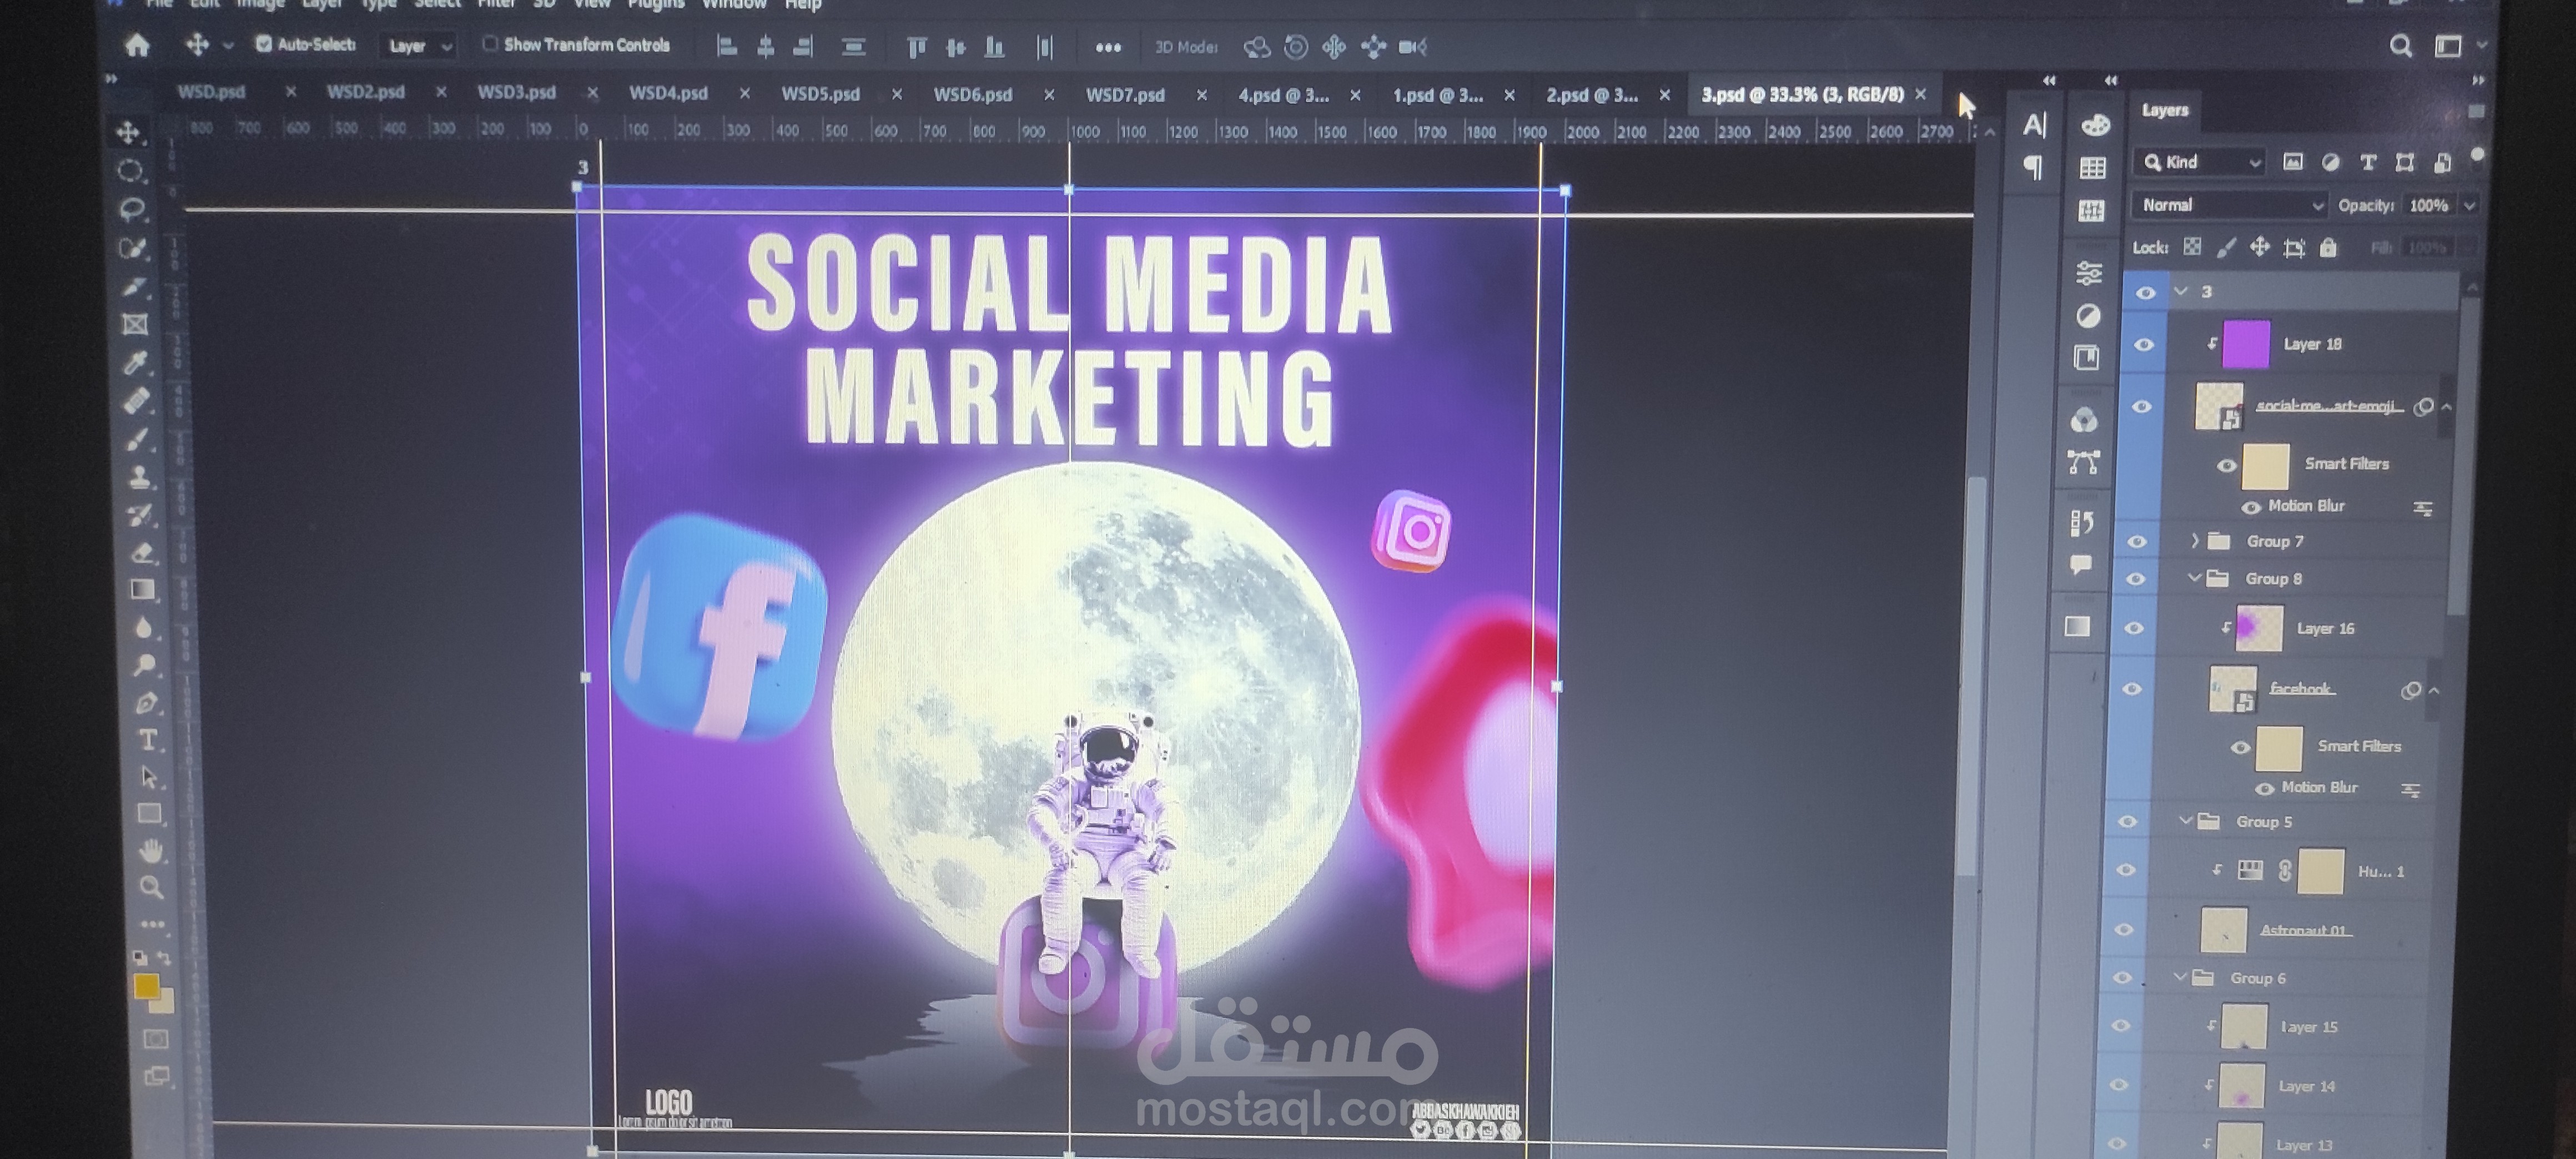Pick the Lasso tool
This screenshot has width=2576, height=1159.
point(132,209)
